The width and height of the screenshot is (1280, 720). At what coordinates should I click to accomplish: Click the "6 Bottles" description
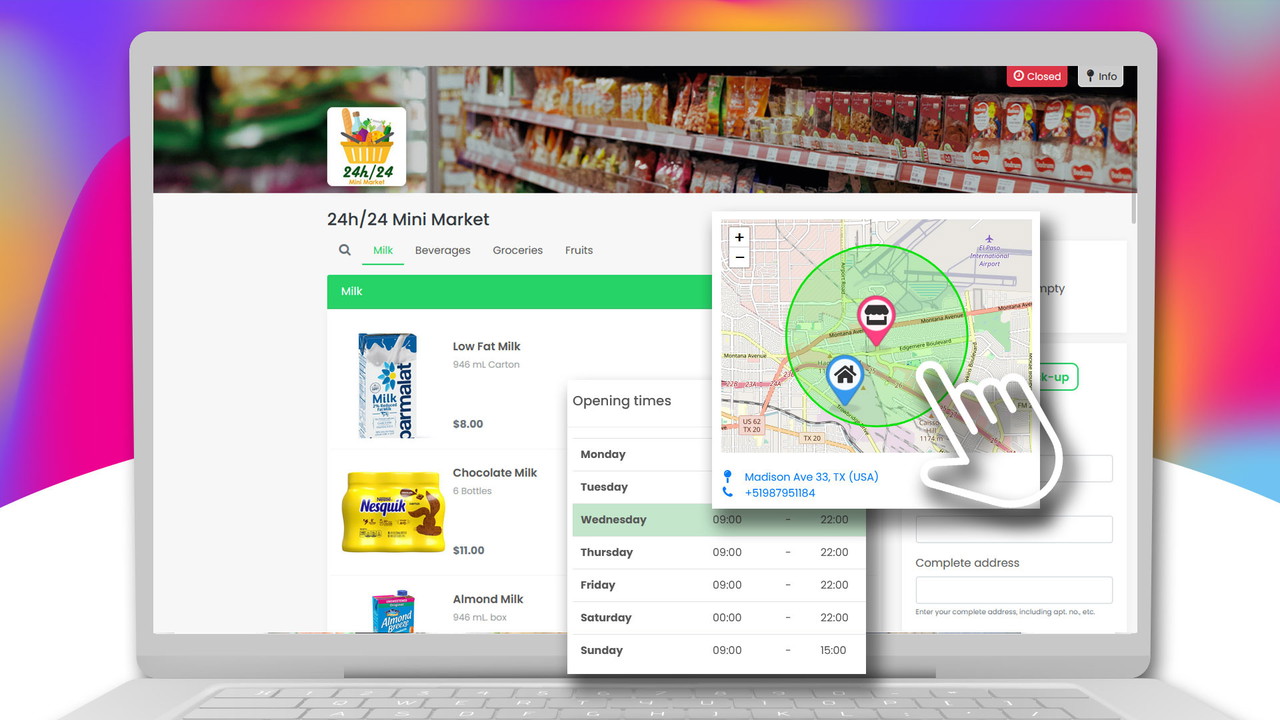472,491
